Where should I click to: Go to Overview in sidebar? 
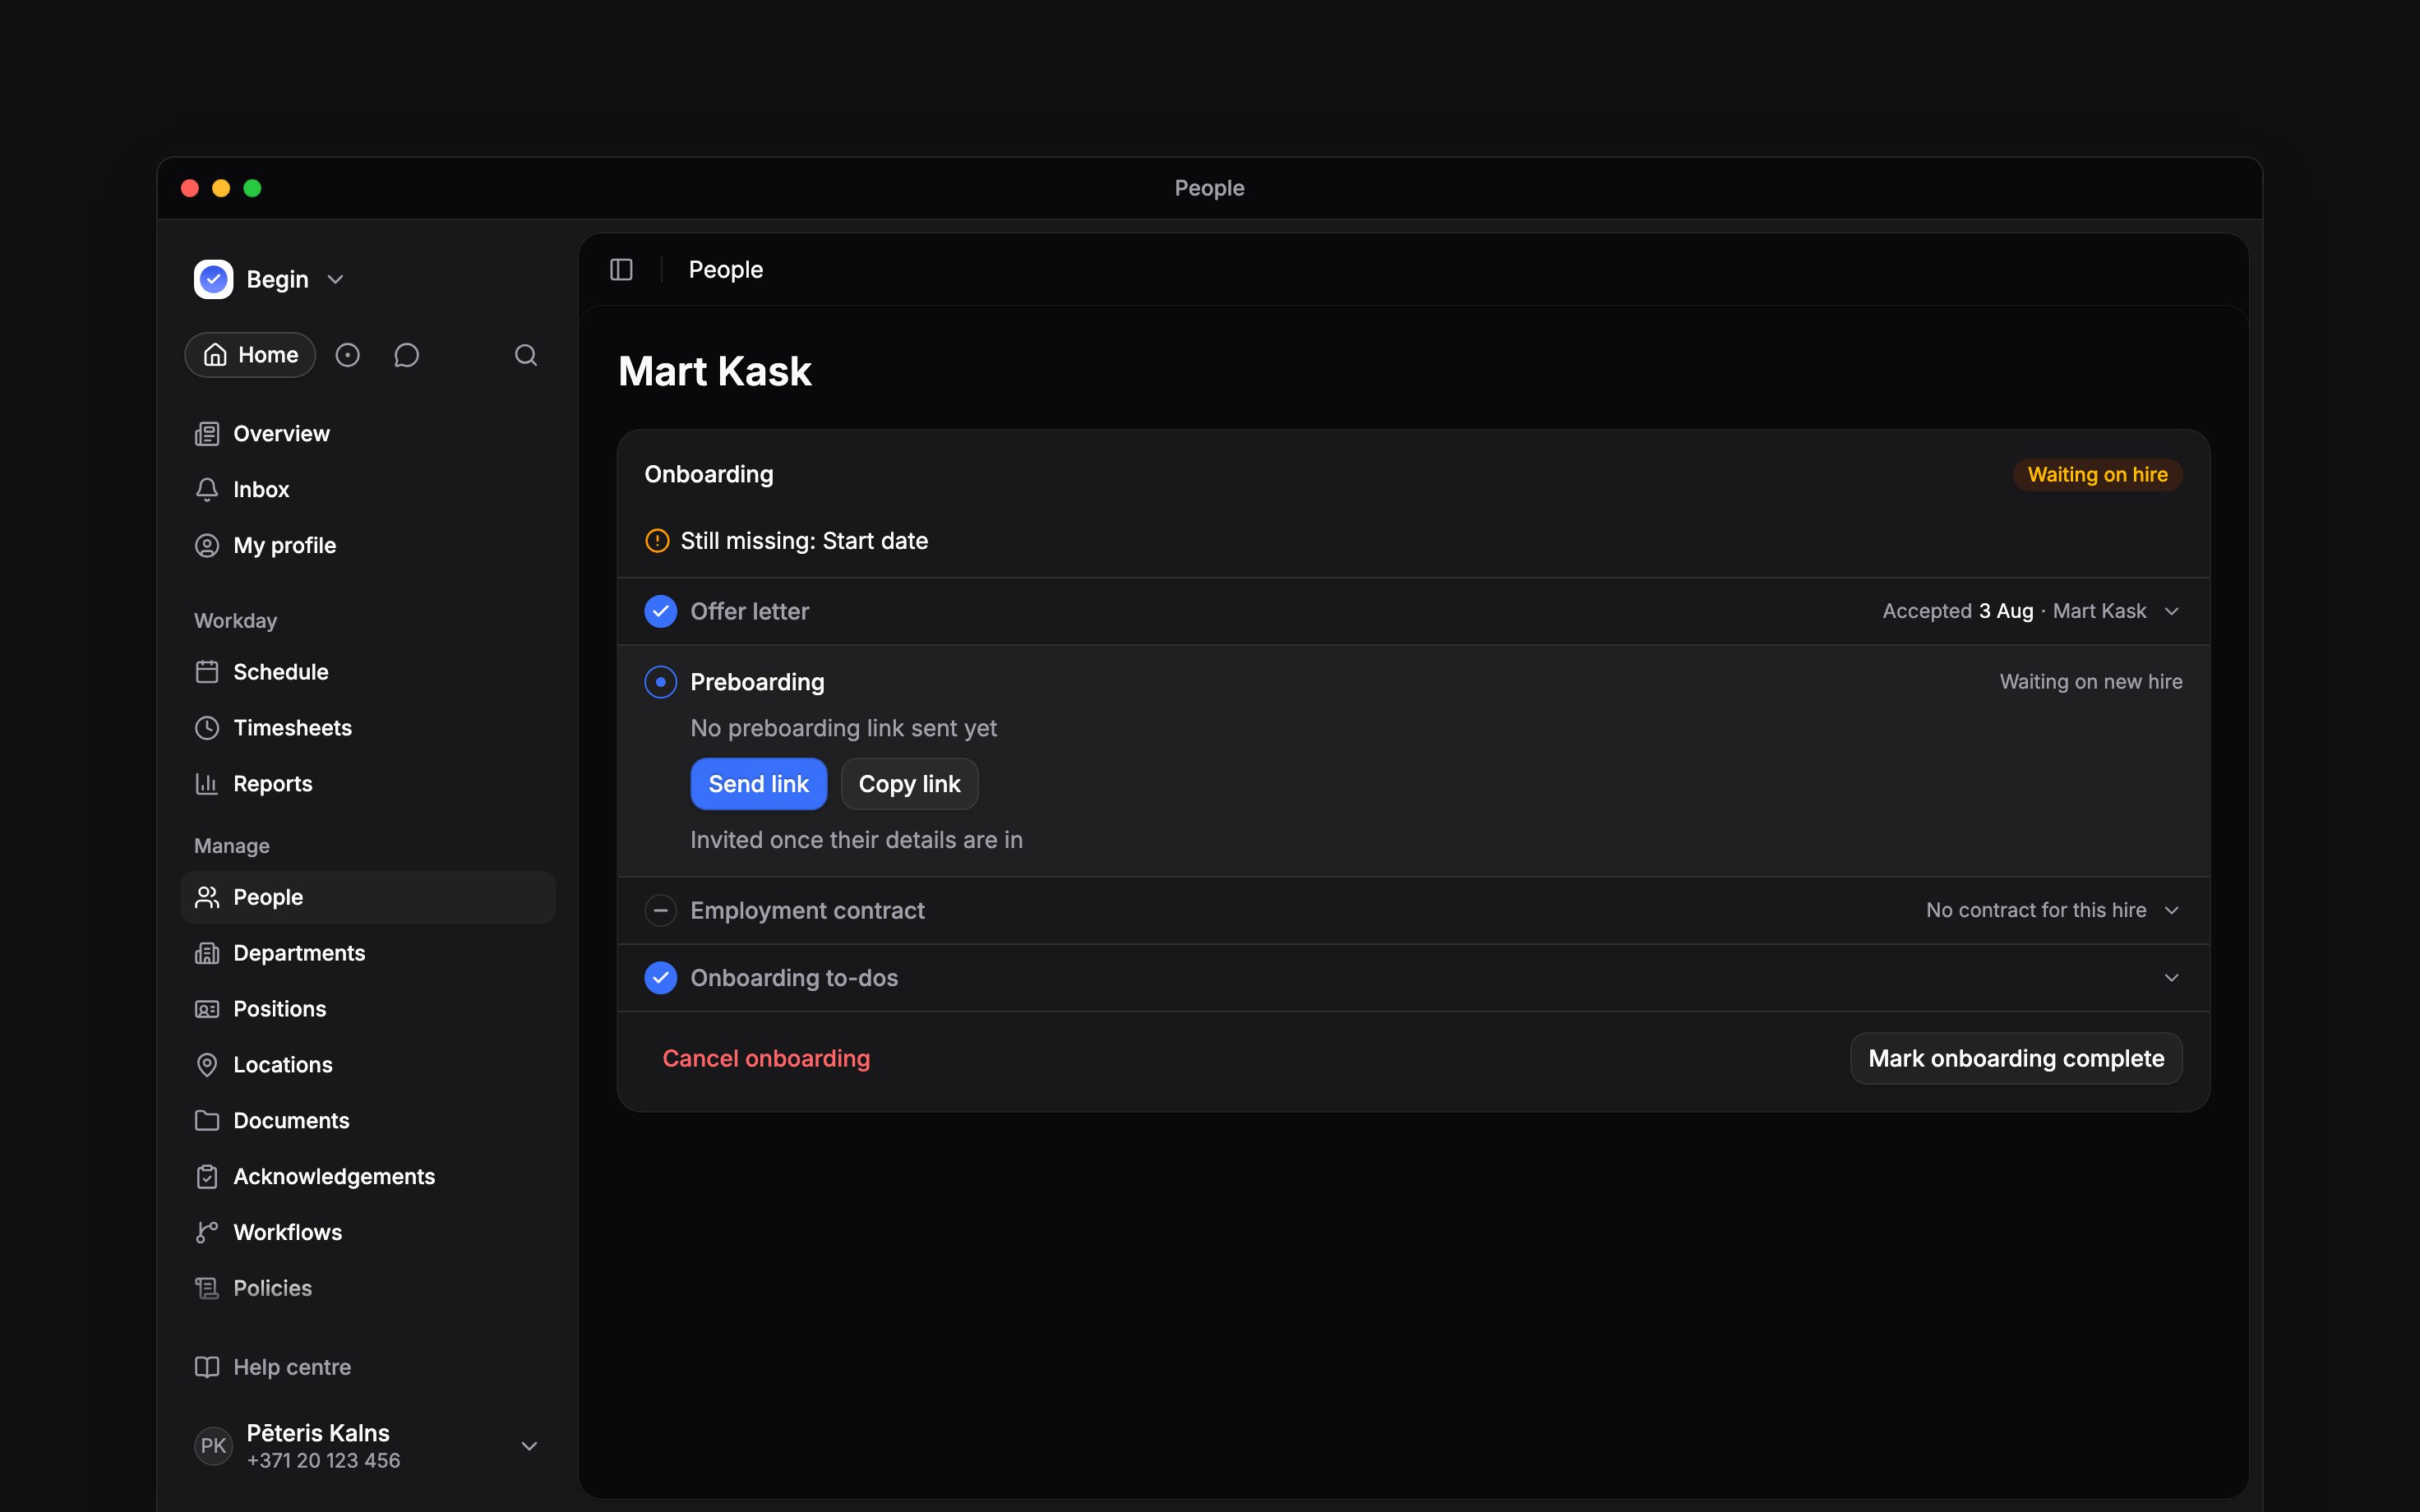[368, 434]
